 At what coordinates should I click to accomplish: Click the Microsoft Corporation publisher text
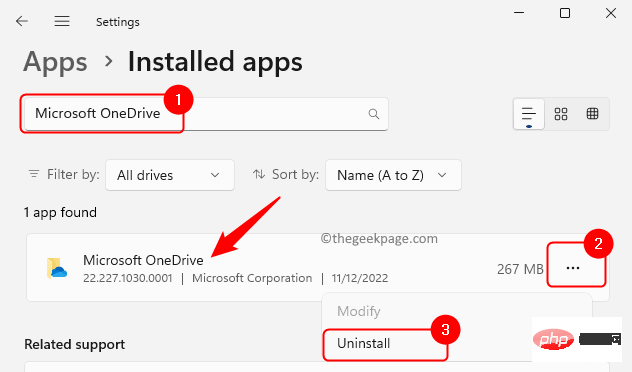click(252, 278)
